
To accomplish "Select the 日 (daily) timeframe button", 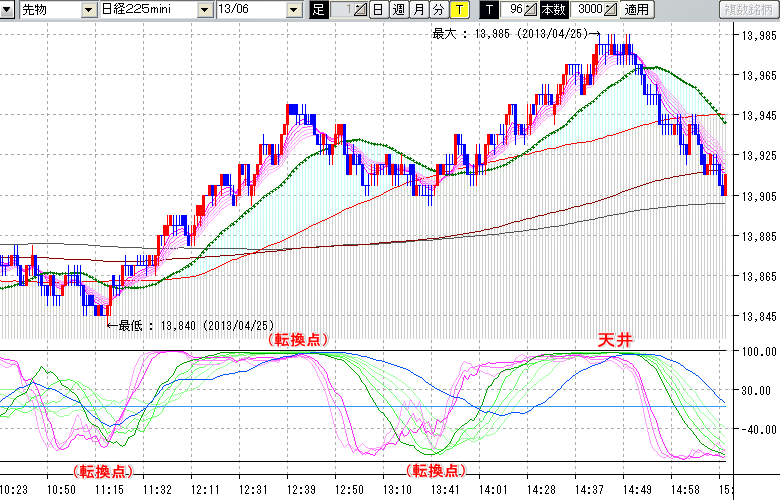I will [377, 10].
